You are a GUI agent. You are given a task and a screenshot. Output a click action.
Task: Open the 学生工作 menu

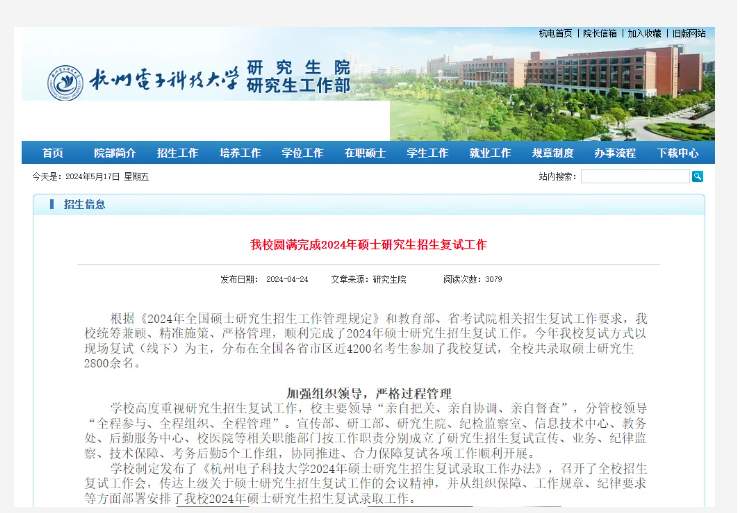[427, 153]
